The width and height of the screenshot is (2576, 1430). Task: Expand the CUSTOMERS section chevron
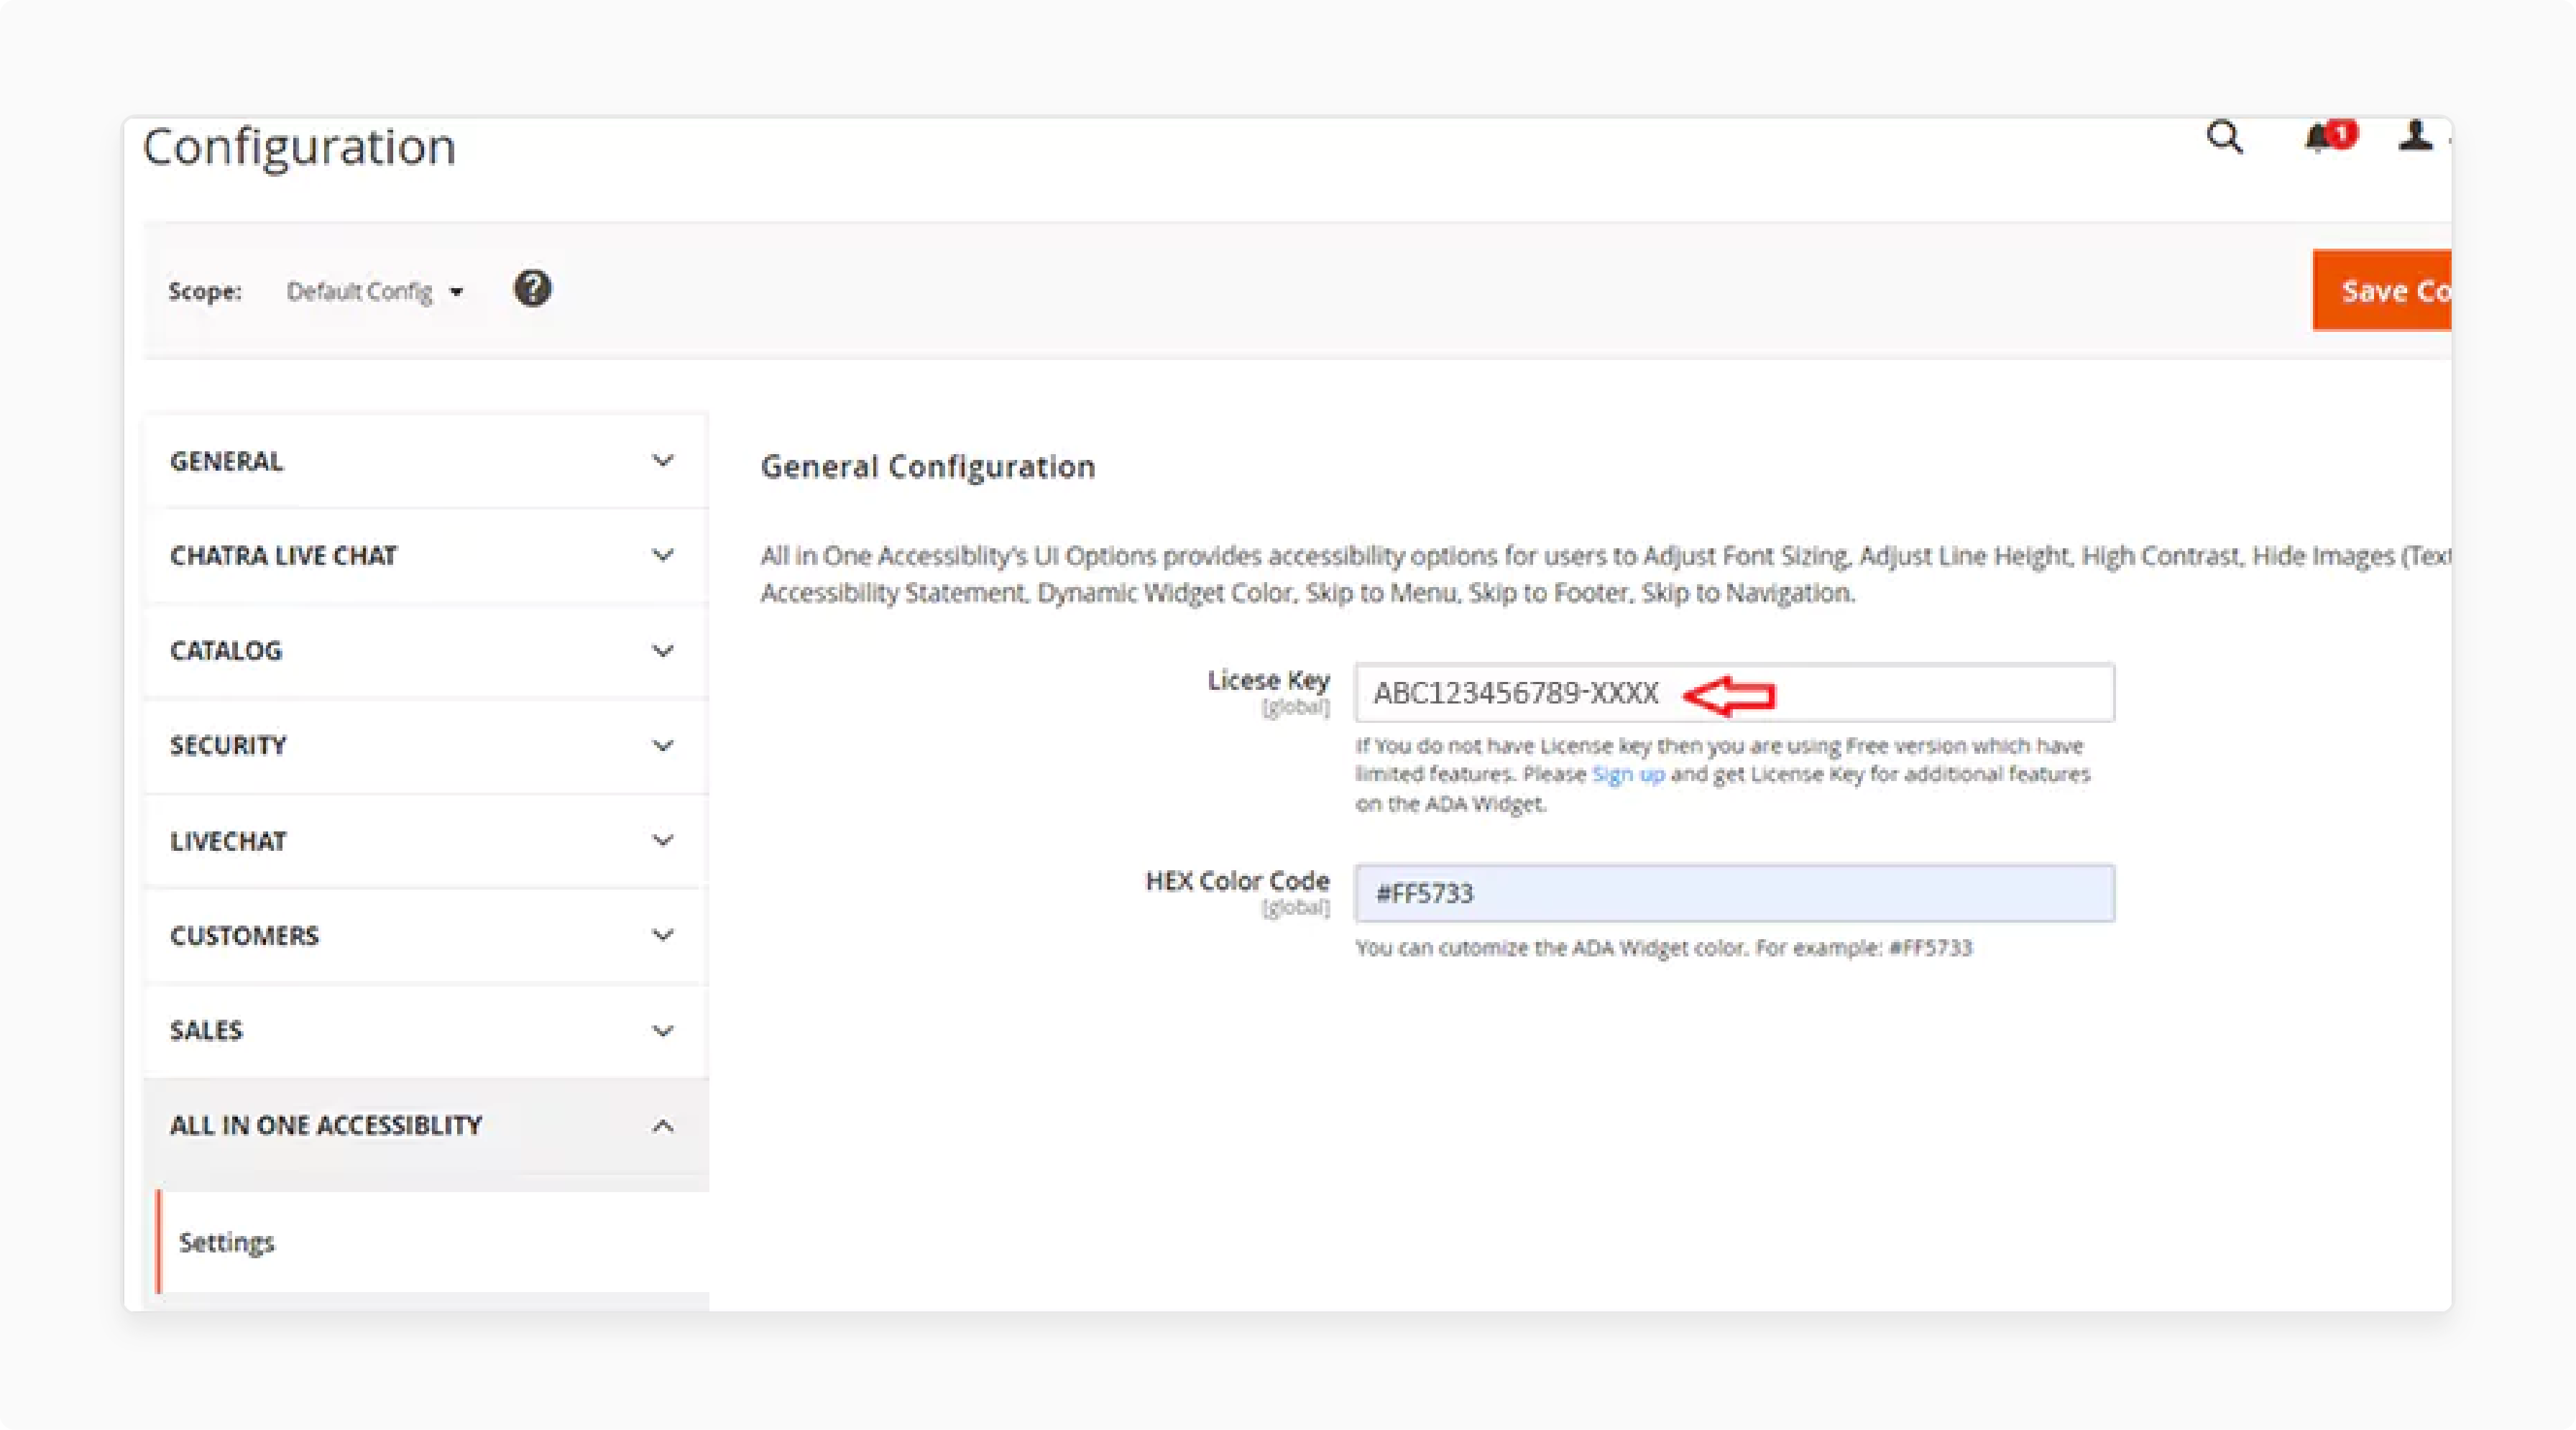[662, 935]
